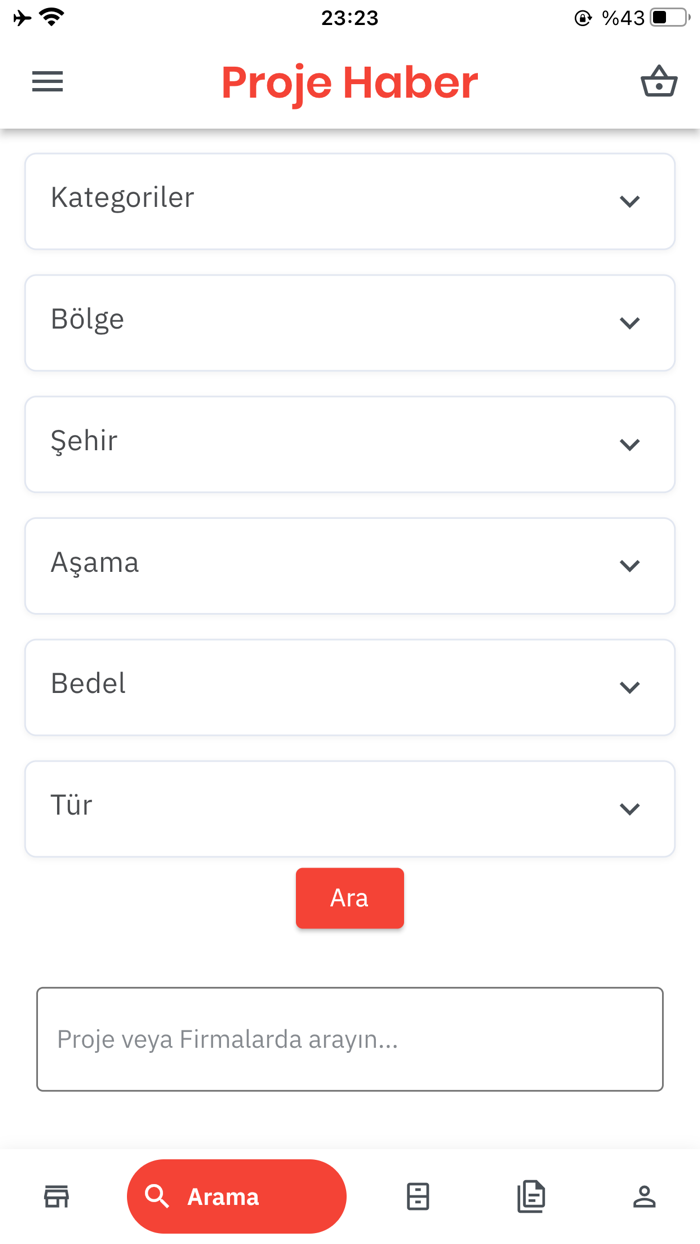
Task: Expand the Tür filter
Action: [x=349, y=808]
